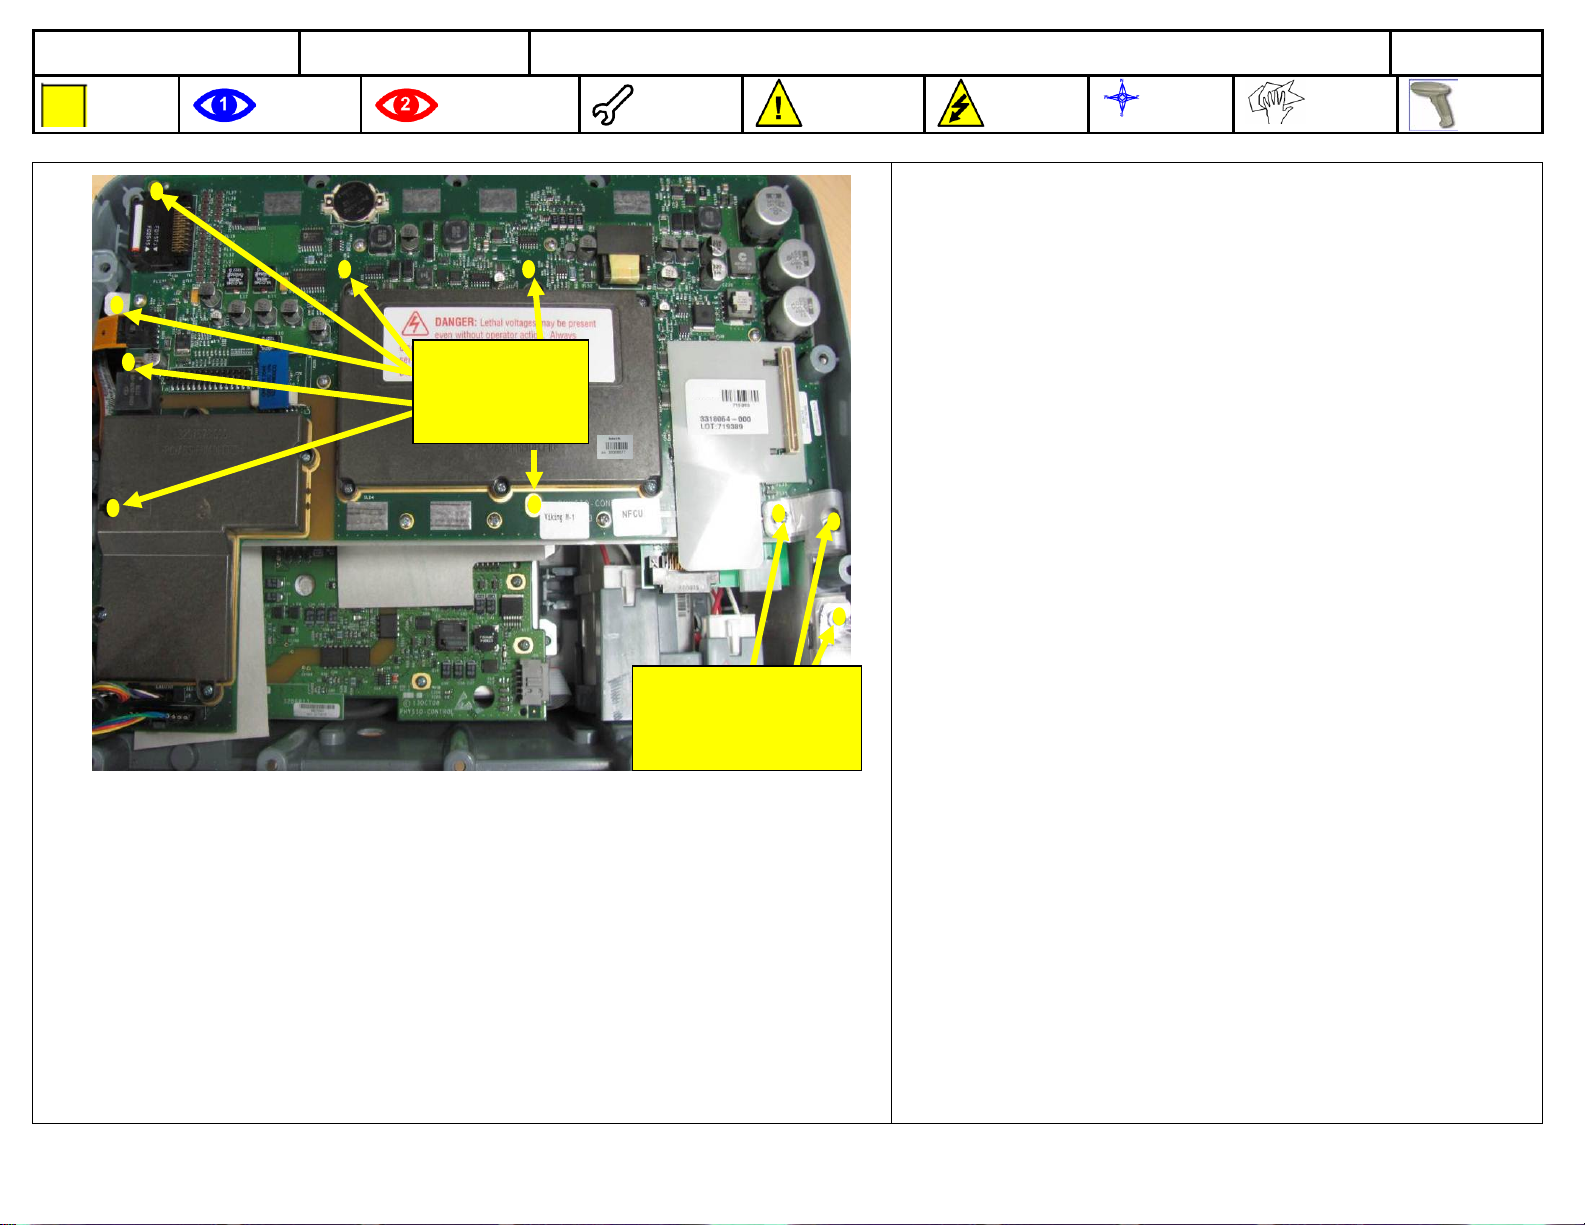Click the yellow exclamation warning triangle
This screenshot has width=1585, height=1225.
click(779, 105)
